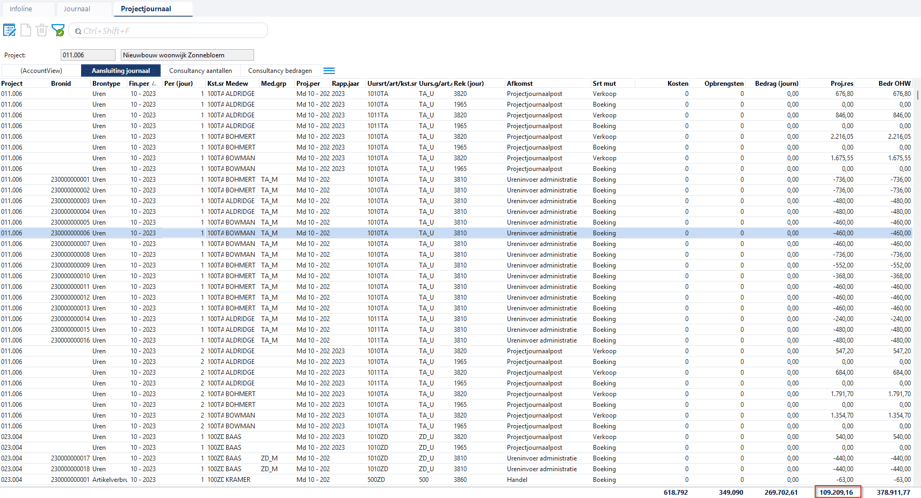Click the trash delete toolbar icon
921x498 pixels.
41,30
